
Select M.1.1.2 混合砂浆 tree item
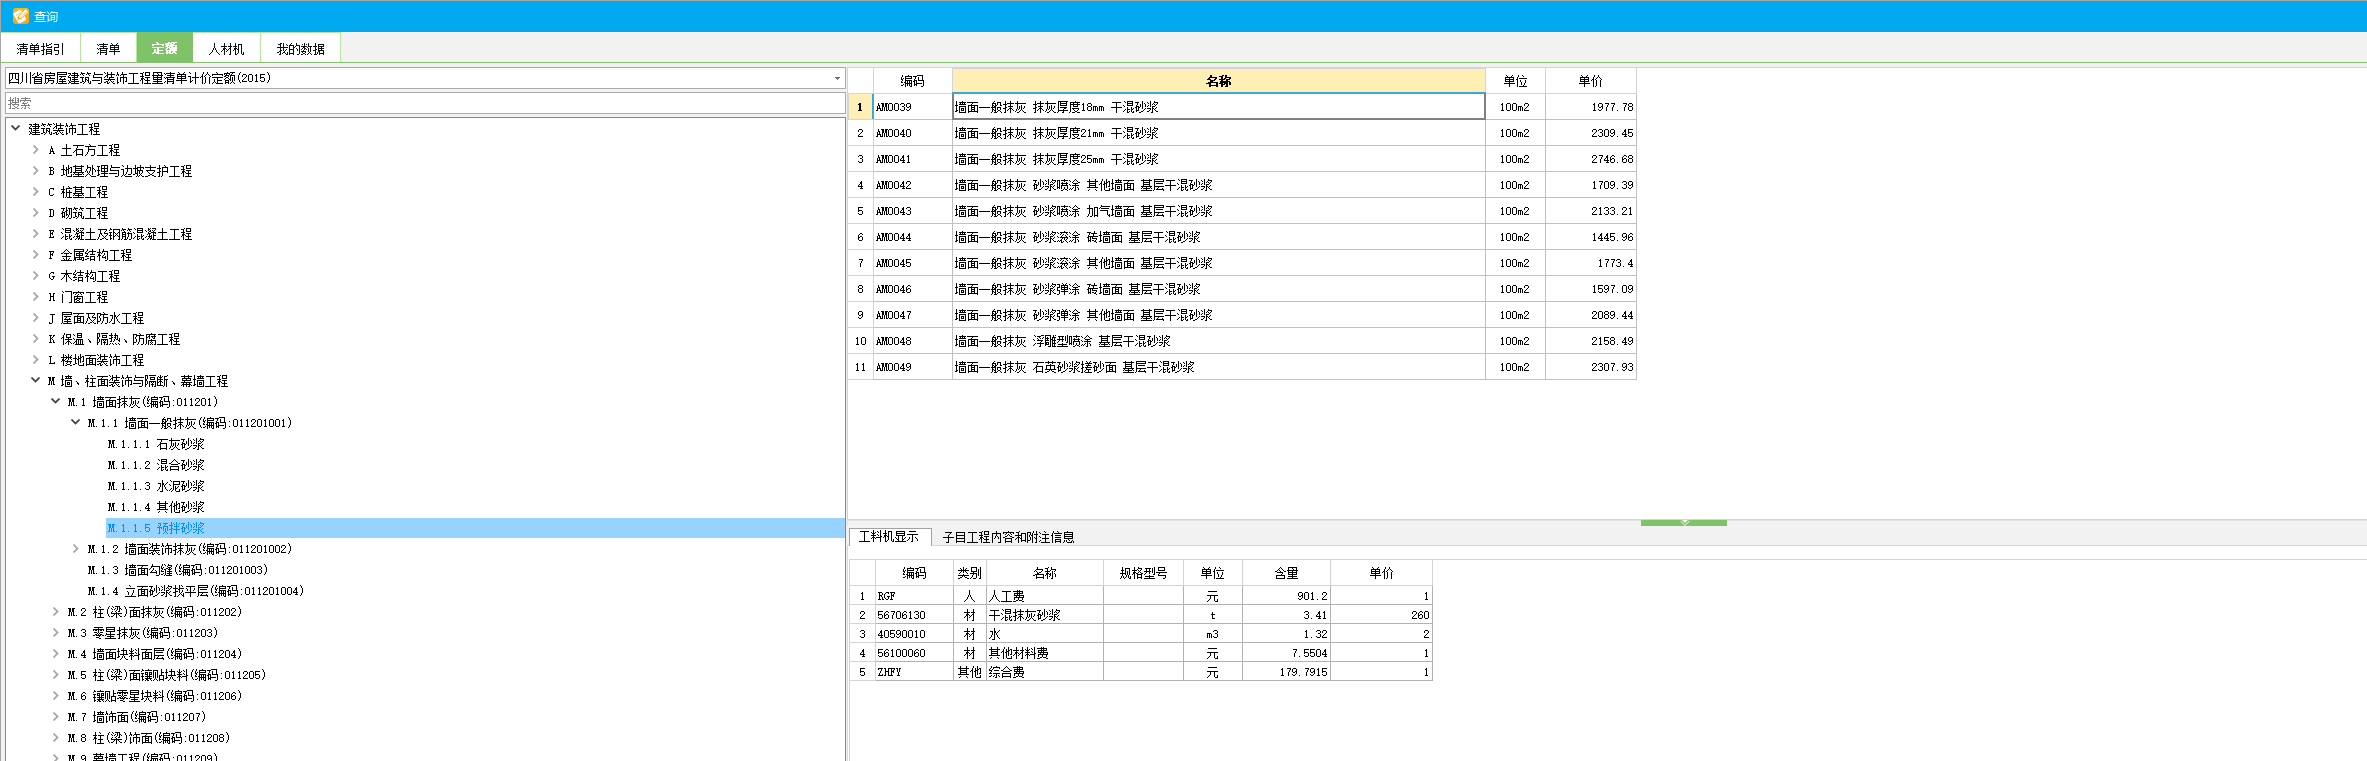pos(156,465)
